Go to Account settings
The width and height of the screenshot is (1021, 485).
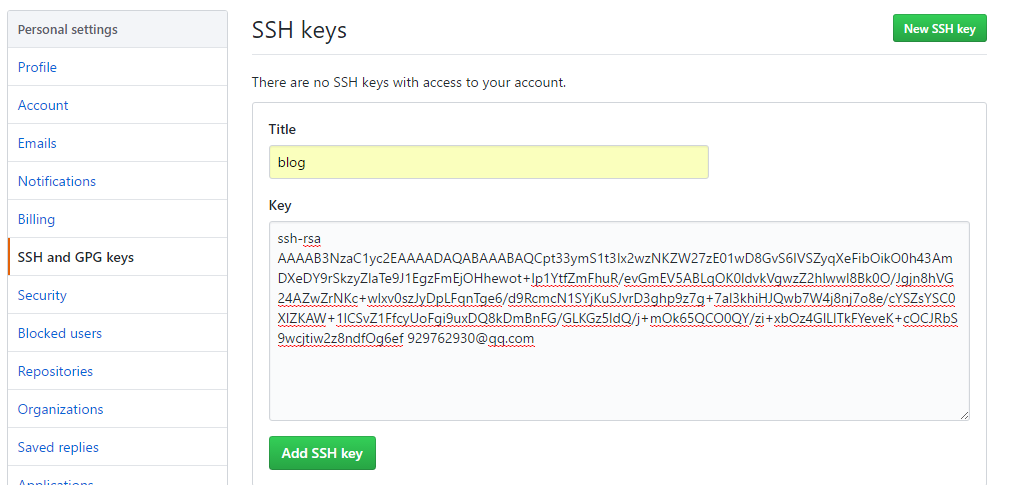(43, 105)
